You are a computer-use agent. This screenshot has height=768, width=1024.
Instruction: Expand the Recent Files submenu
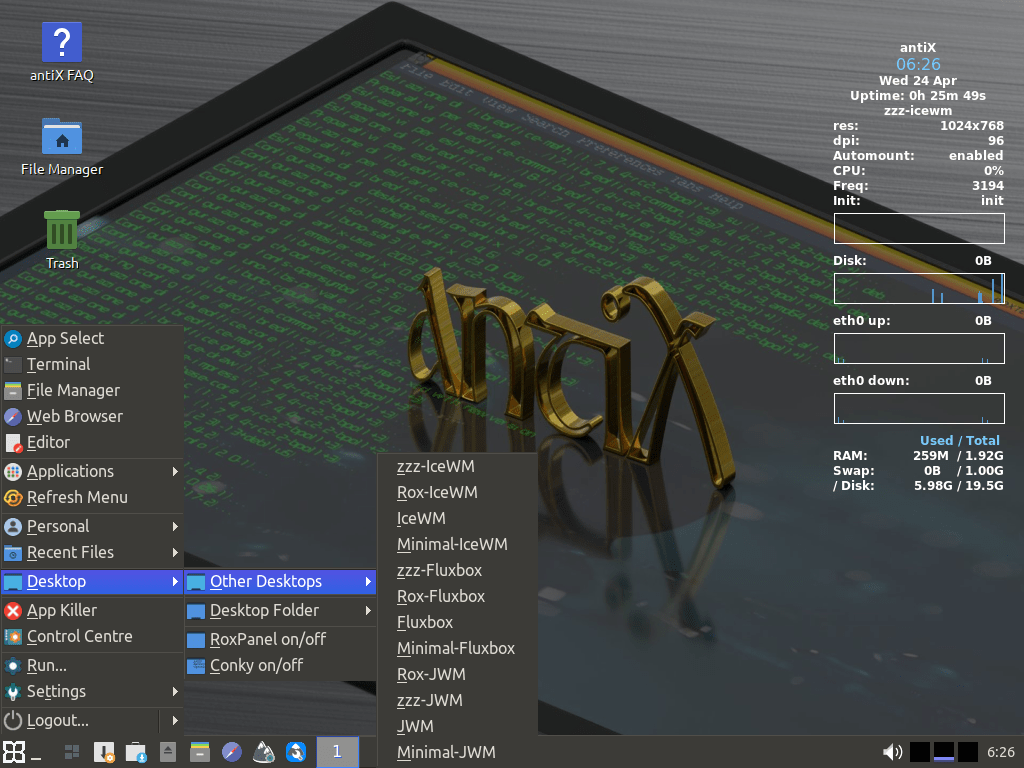click(x=92, y=552)
